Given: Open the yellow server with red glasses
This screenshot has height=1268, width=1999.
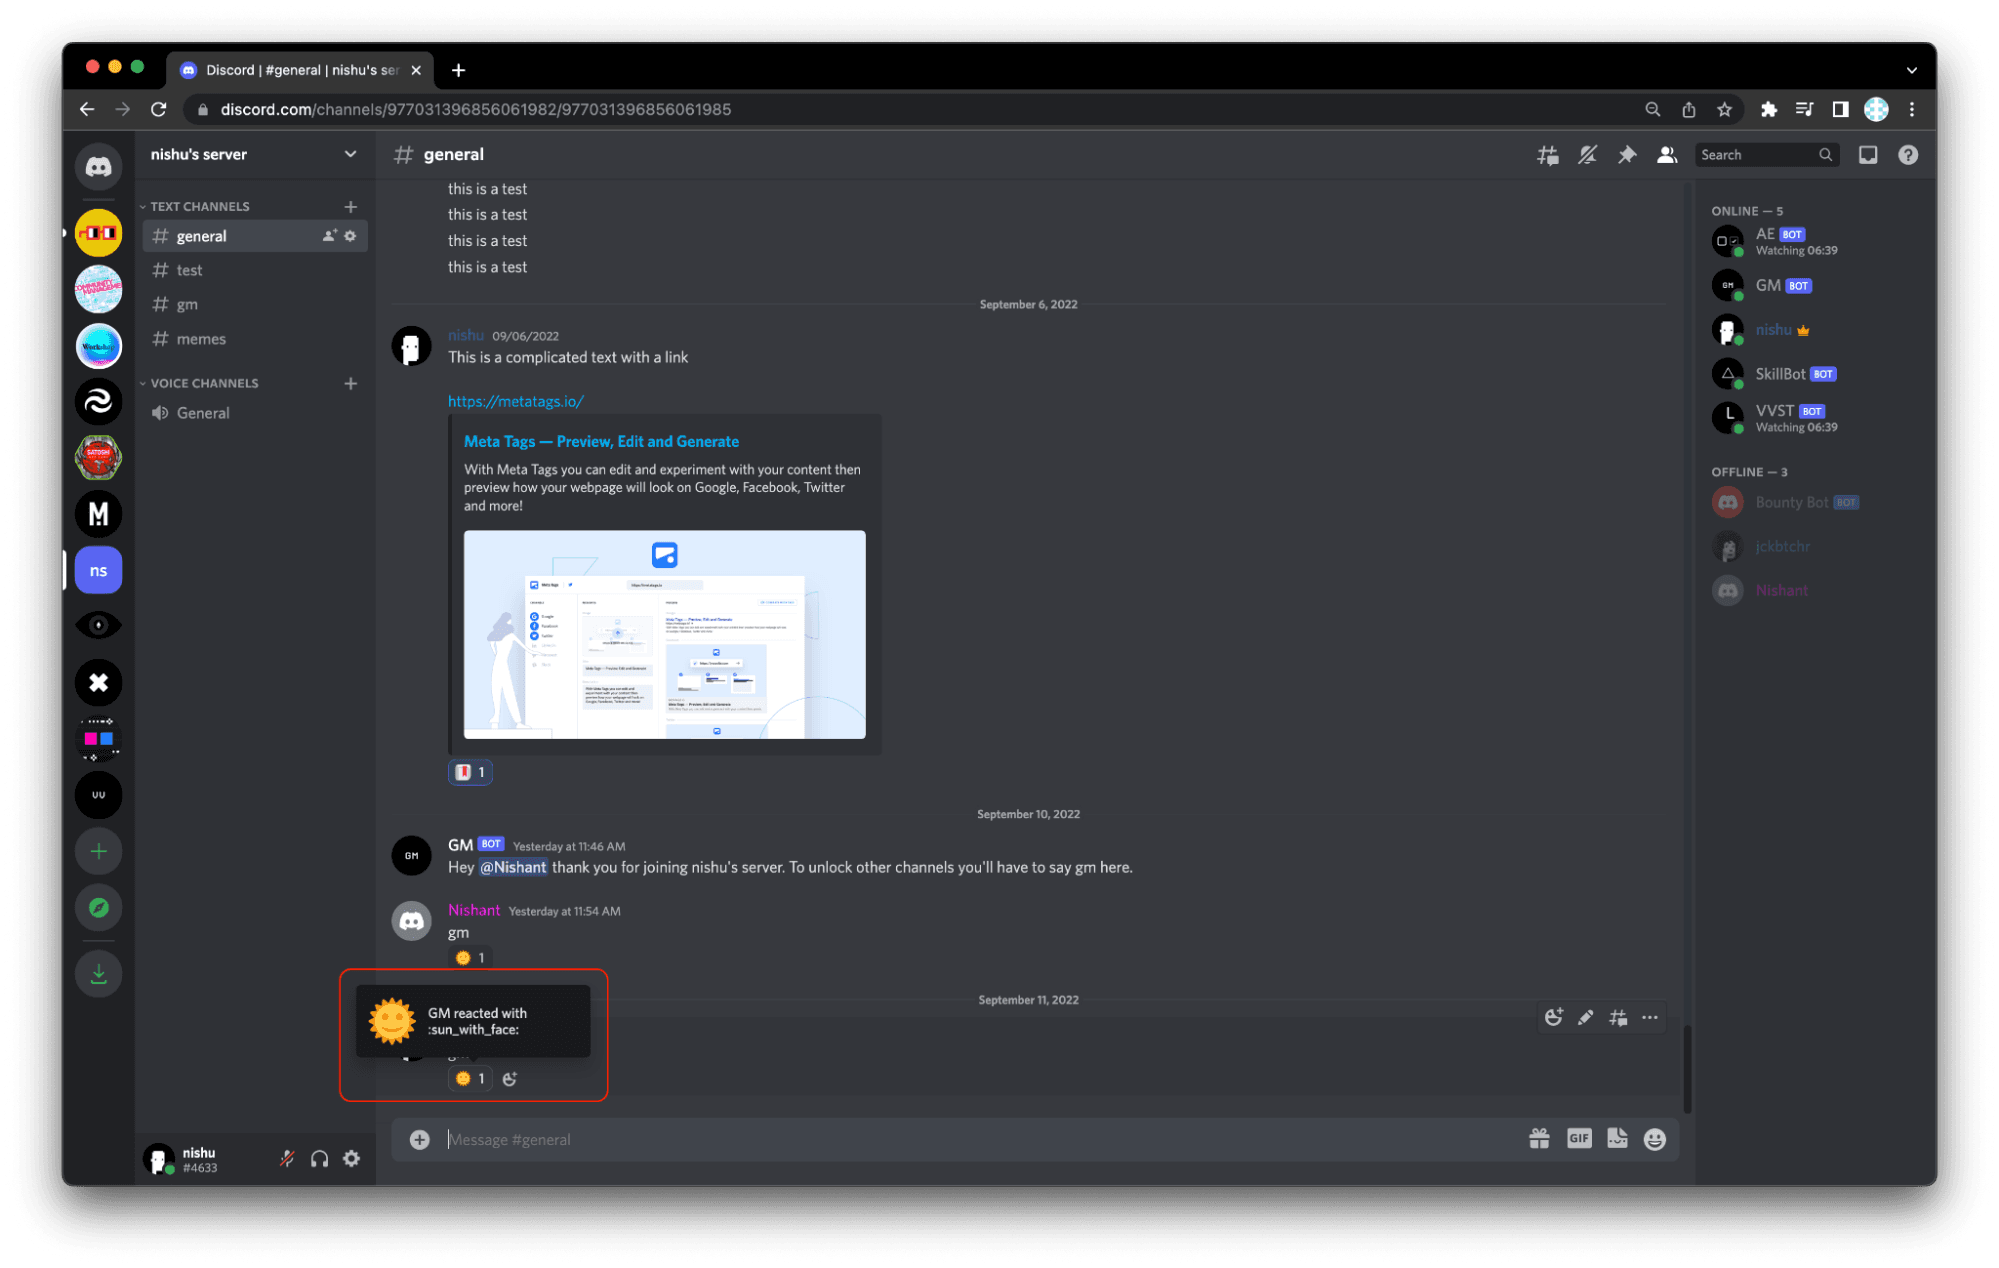Looking at the screenshot, I should tap(98, 234).
